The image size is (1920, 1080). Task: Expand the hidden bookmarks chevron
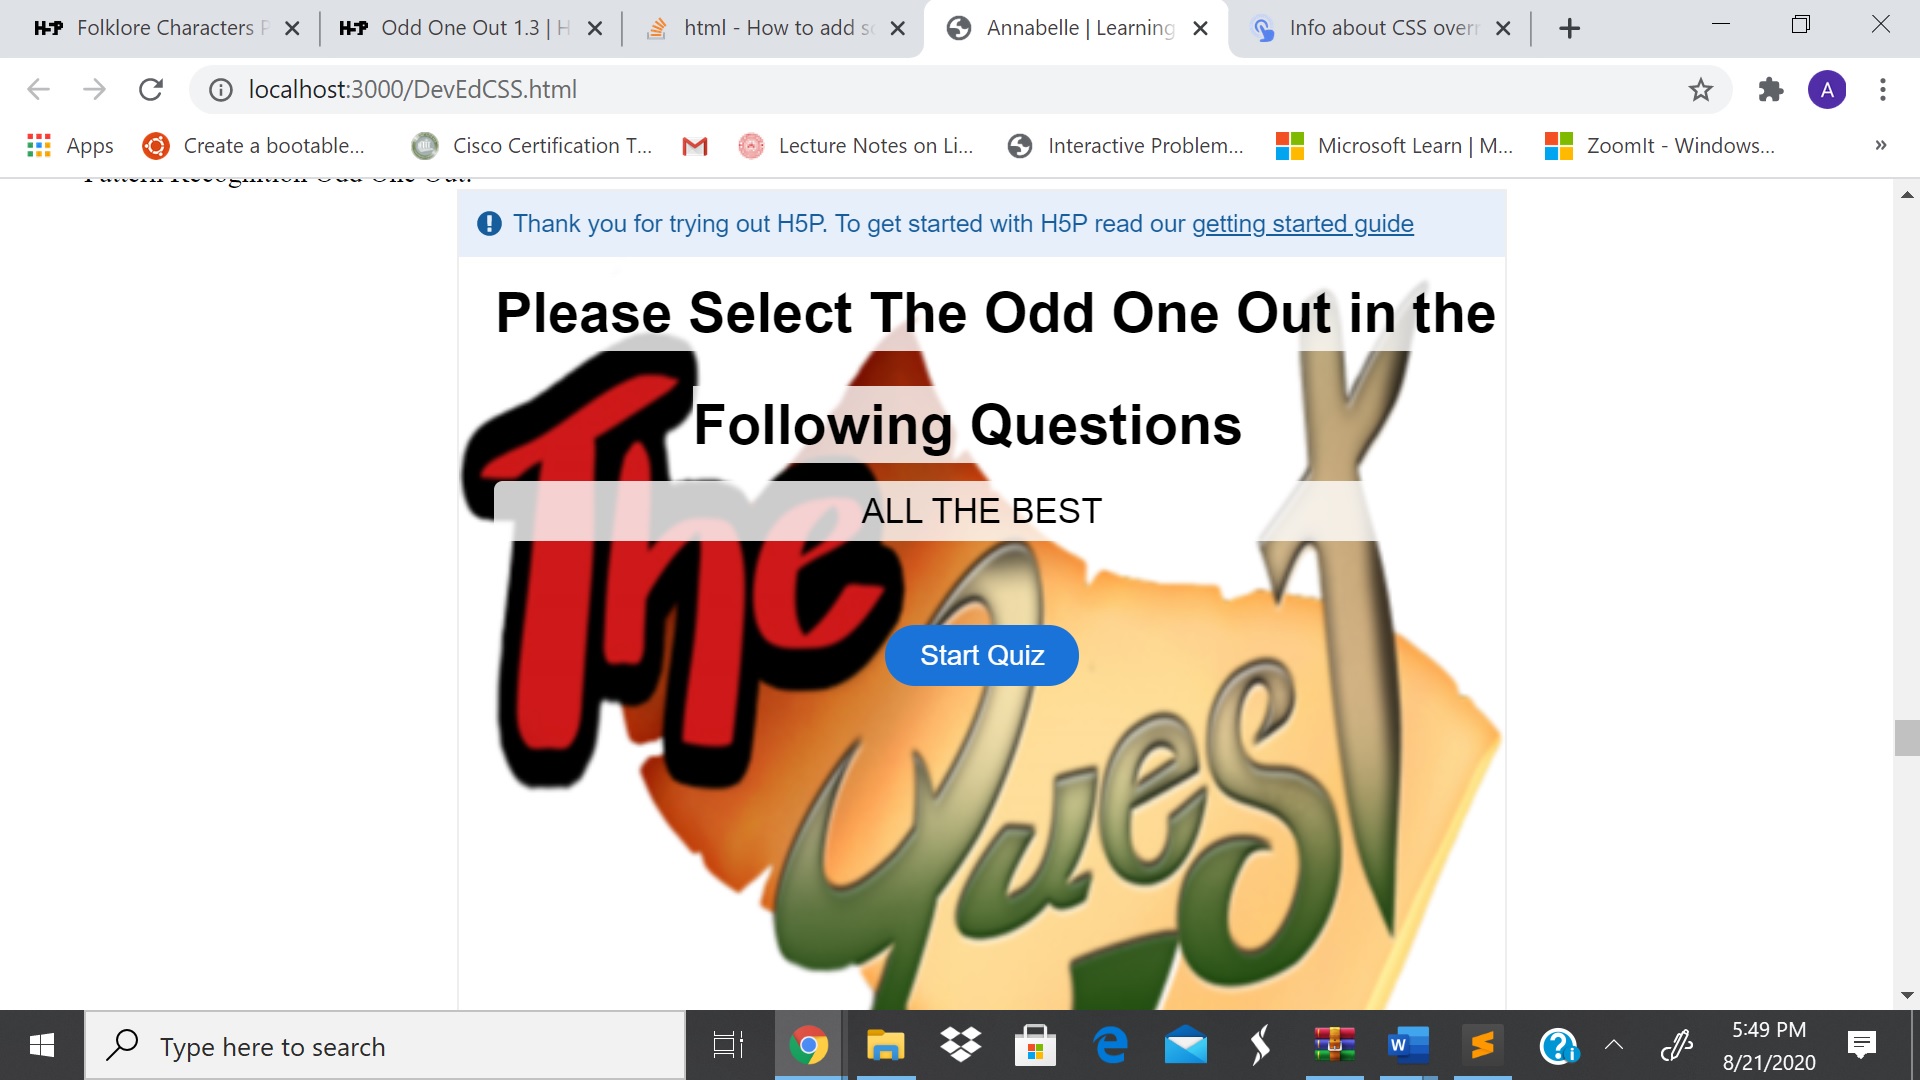1880,146
